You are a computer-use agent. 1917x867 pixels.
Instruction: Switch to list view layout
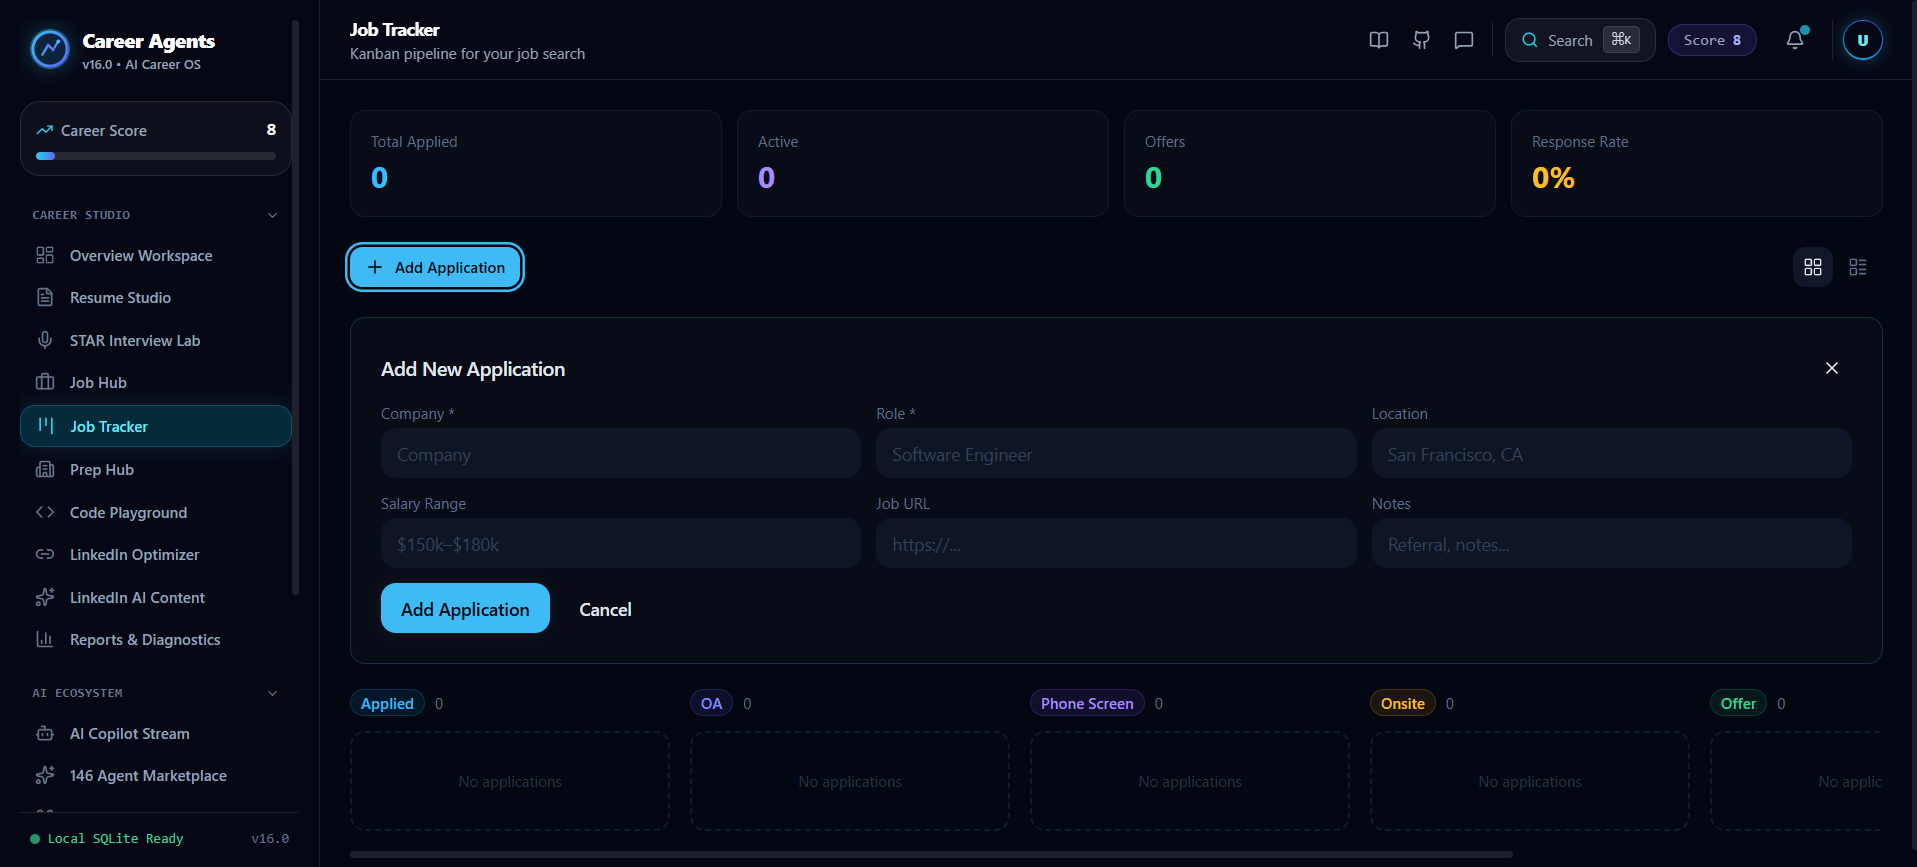[x=1858, y=267]
